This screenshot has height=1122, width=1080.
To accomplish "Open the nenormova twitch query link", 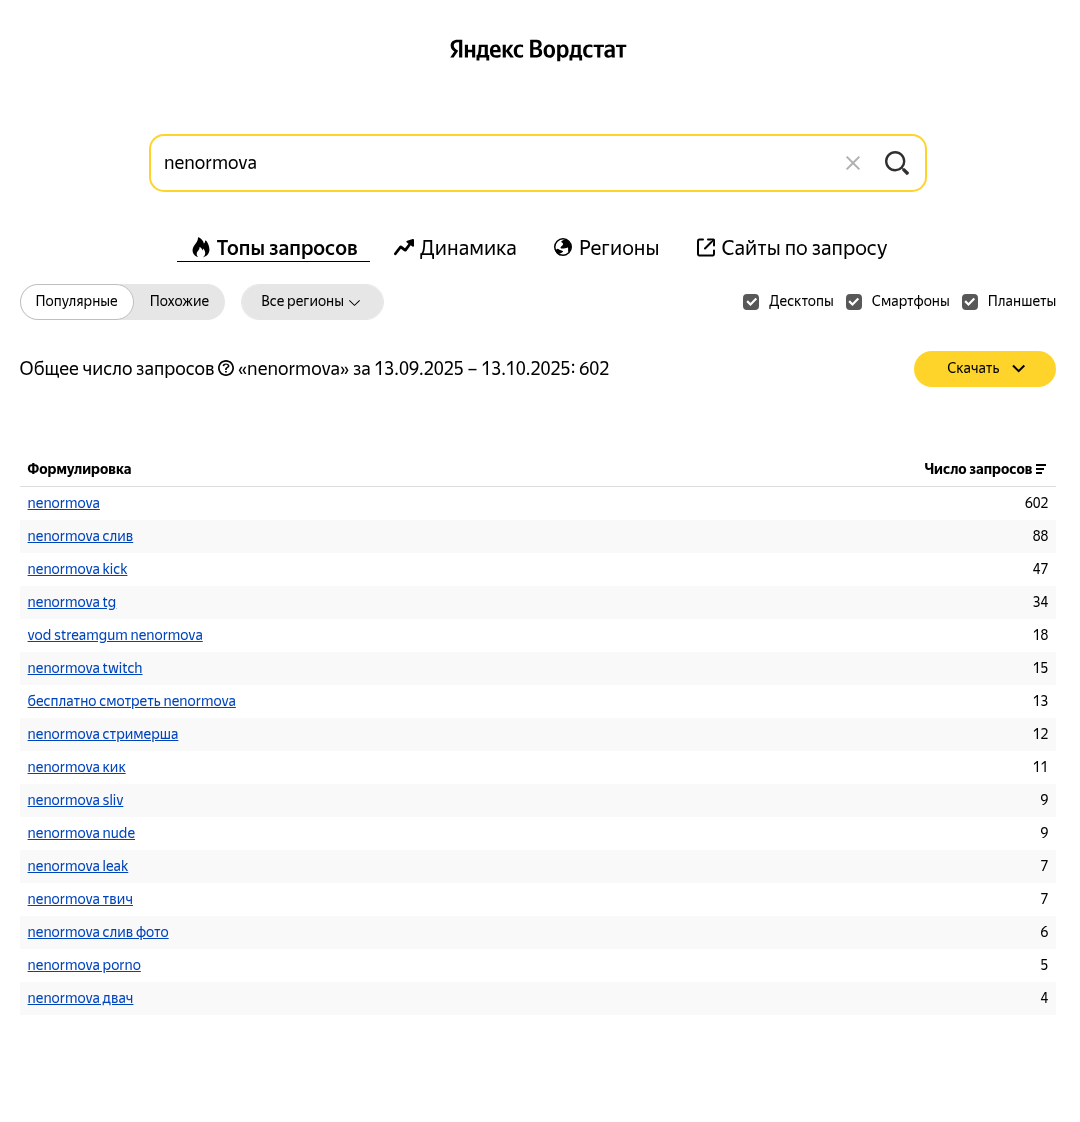I will click(85, 668).
